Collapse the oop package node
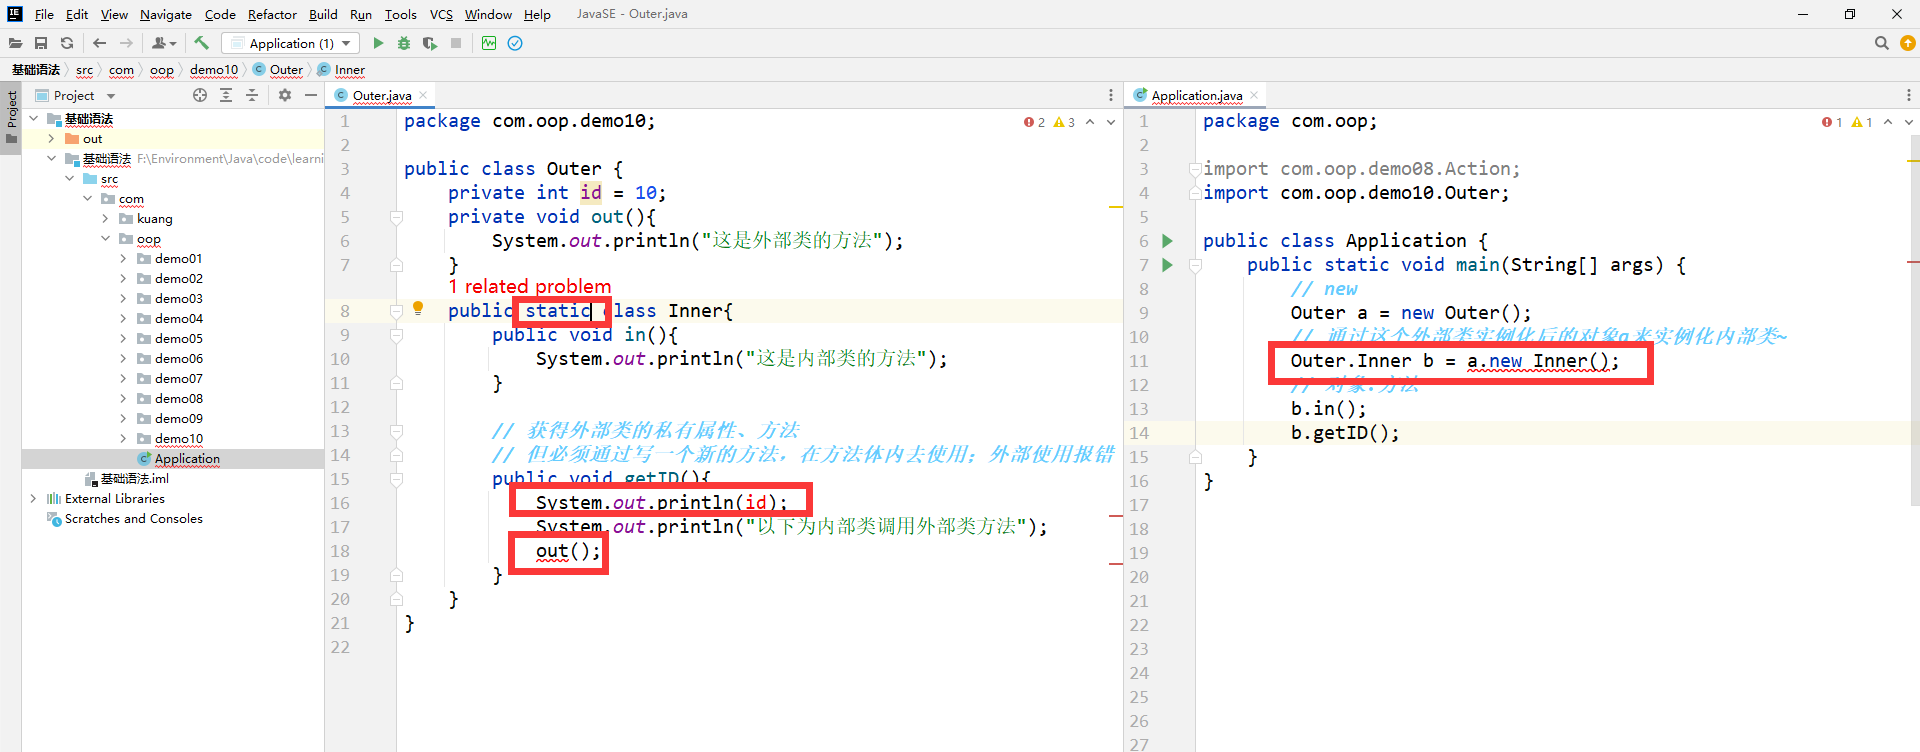 pos(106,239)
